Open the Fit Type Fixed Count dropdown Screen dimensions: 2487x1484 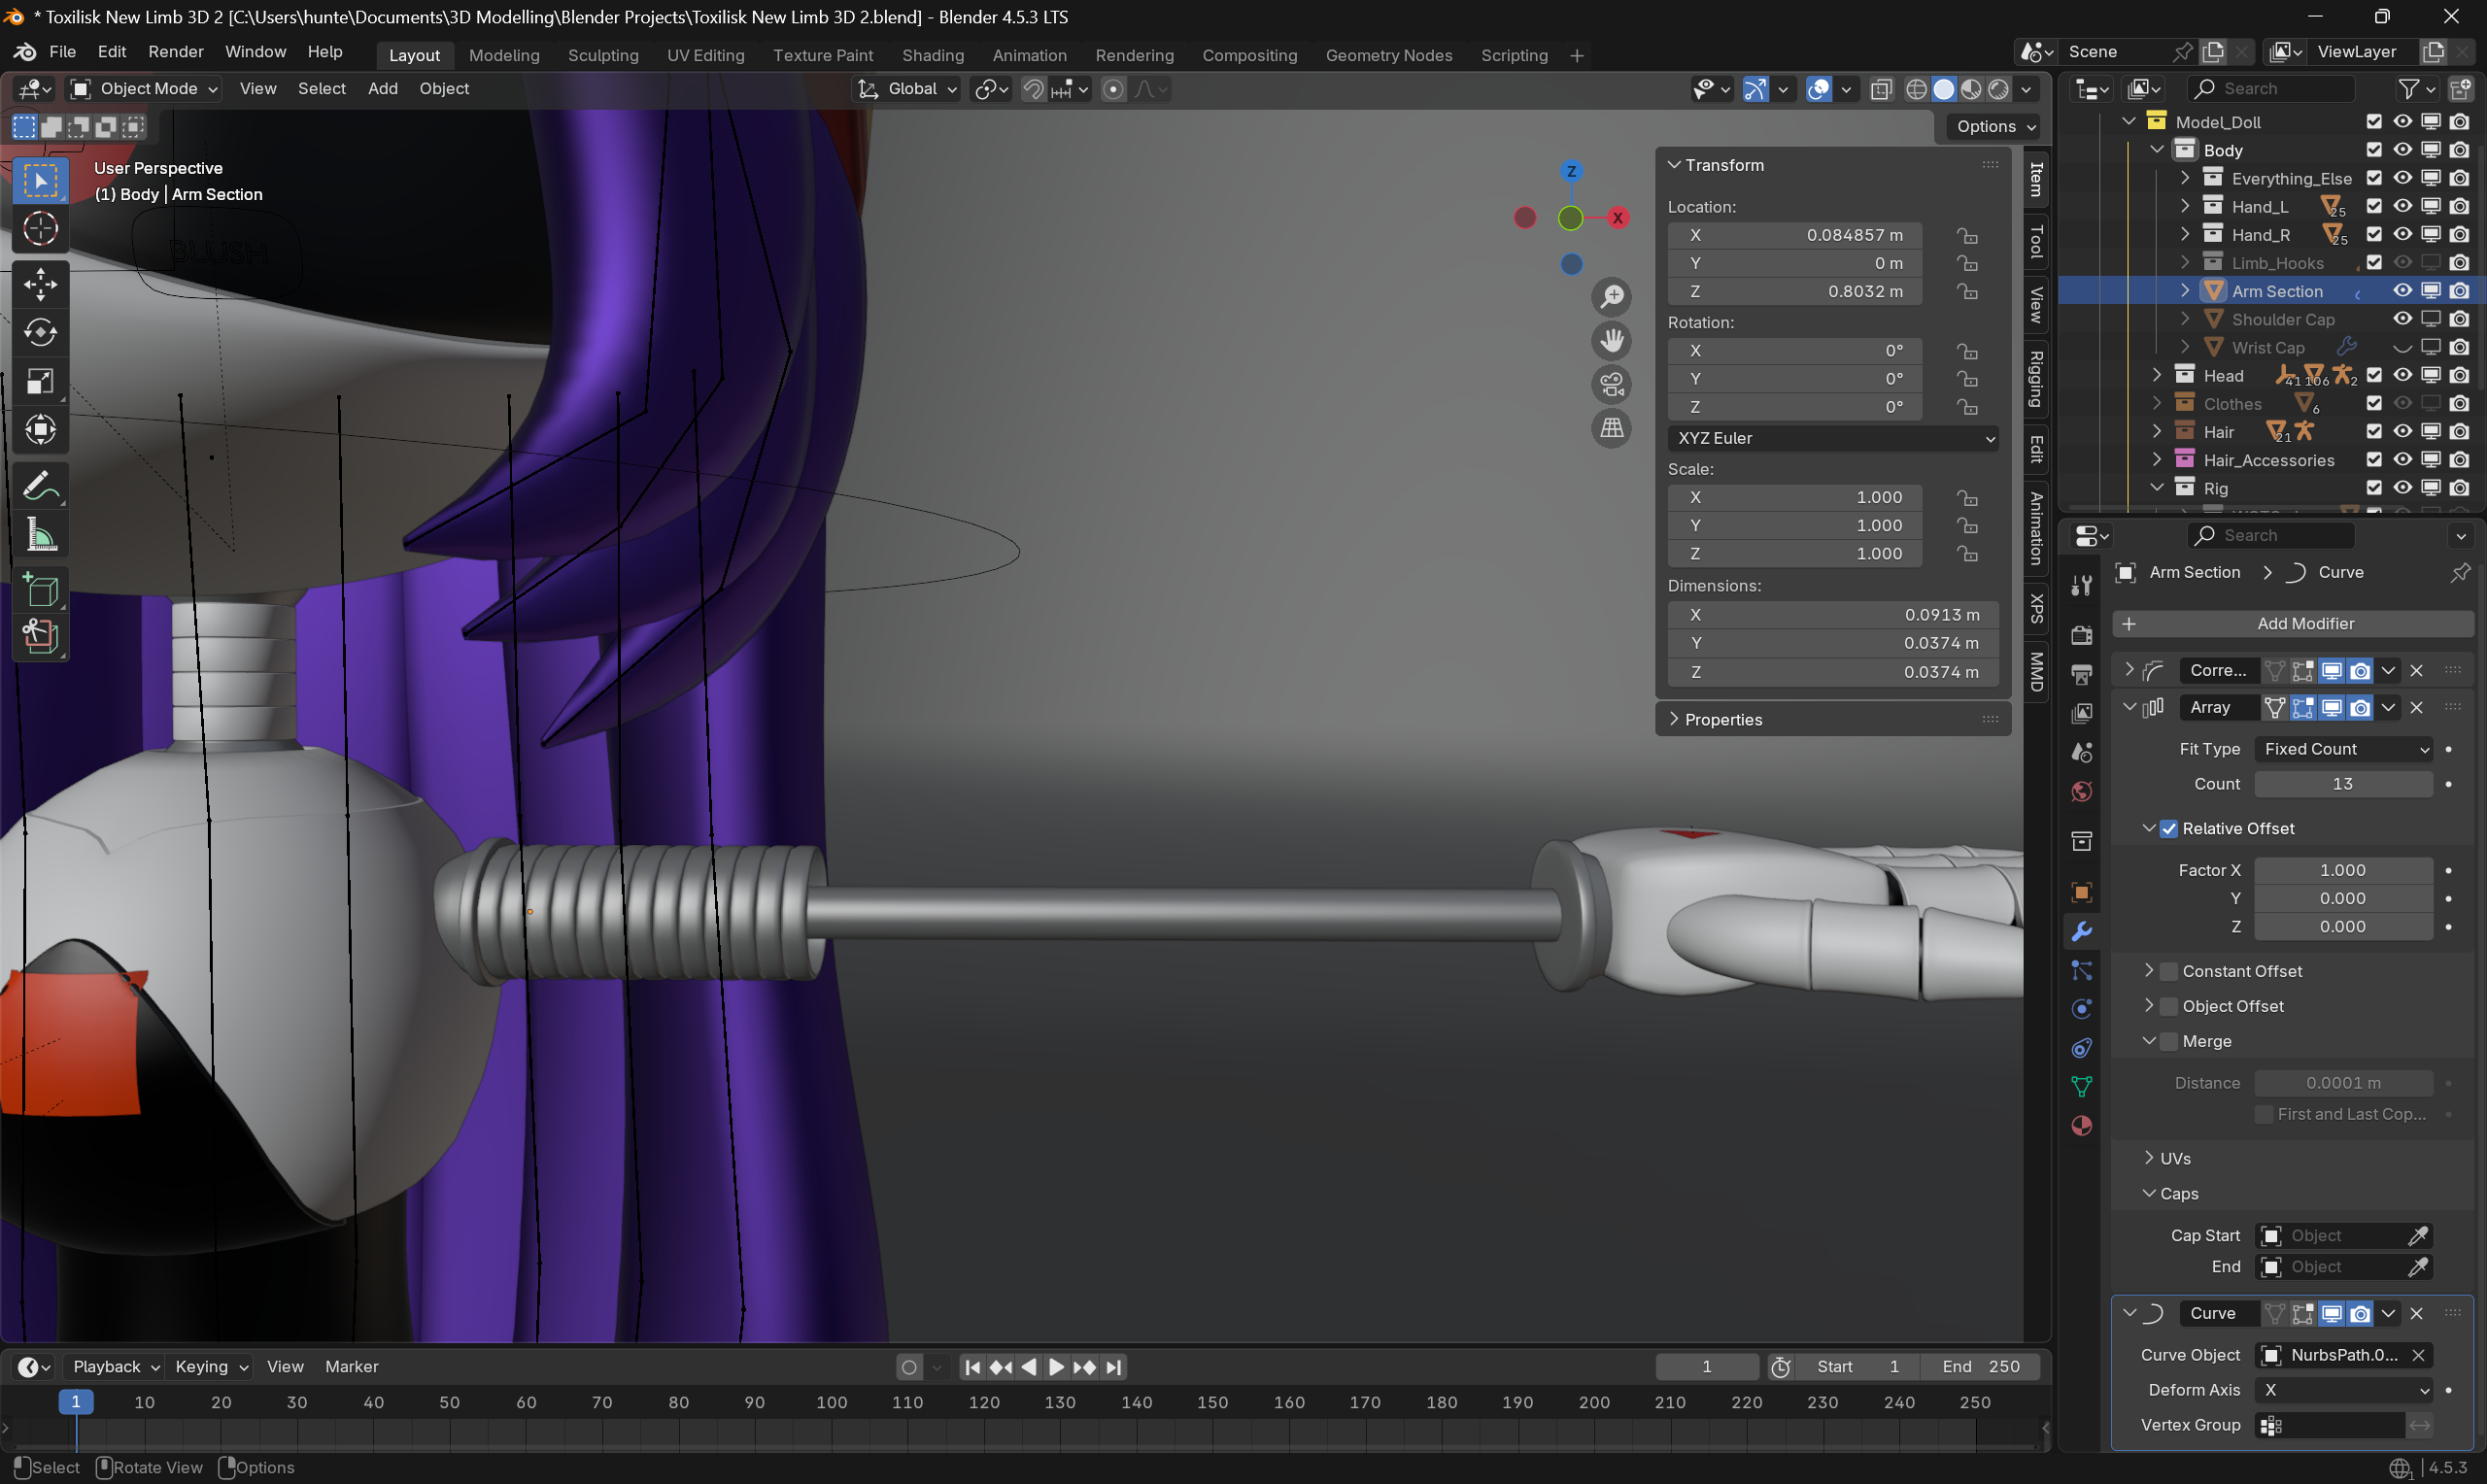[x=2344, y=749]
